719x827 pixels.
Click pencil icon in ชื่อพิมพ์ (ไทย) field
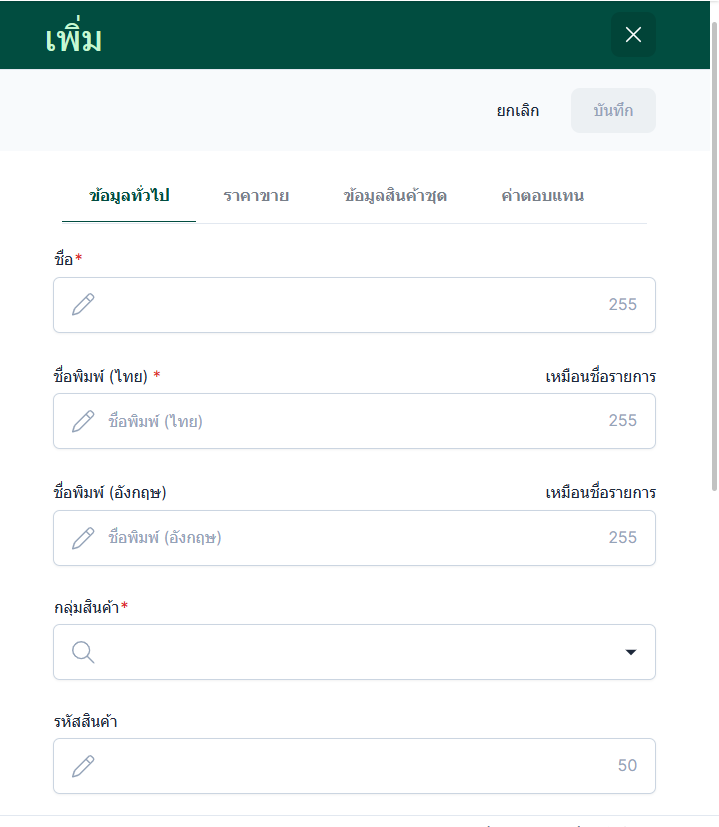(x=83, y=421)
